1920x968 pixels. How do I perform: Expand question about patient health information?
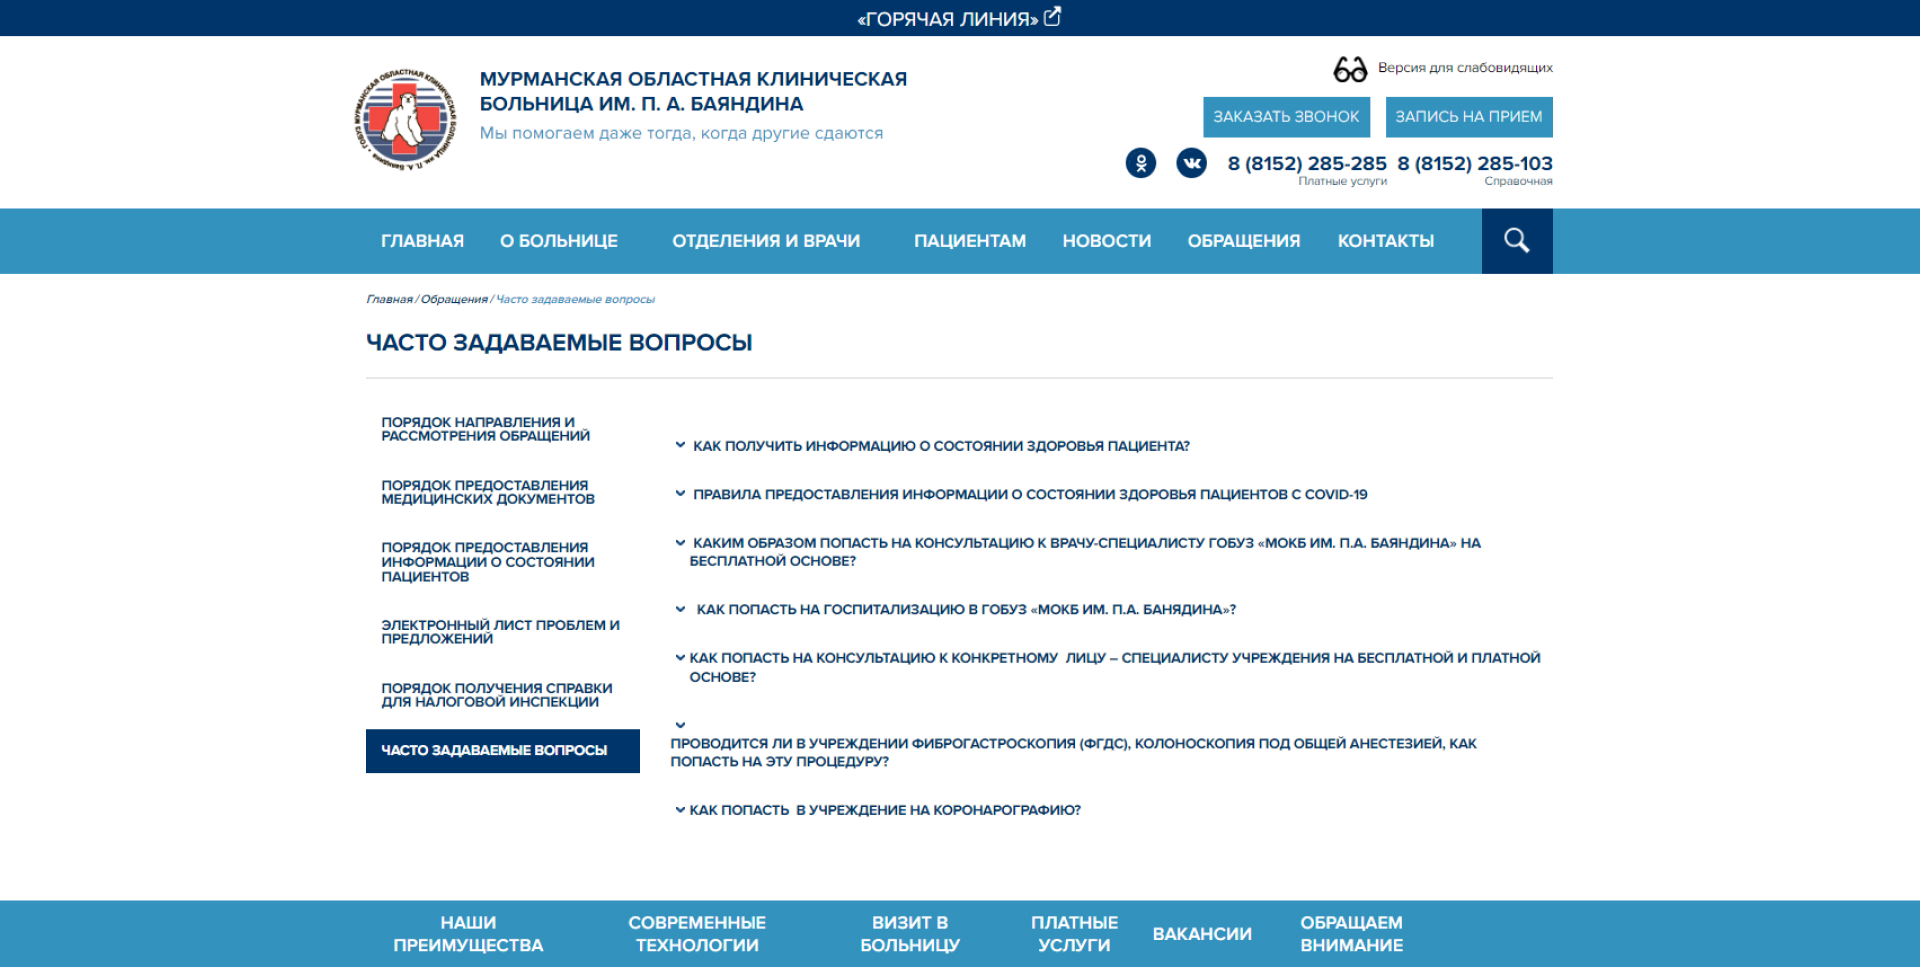[x=940, y=446]
